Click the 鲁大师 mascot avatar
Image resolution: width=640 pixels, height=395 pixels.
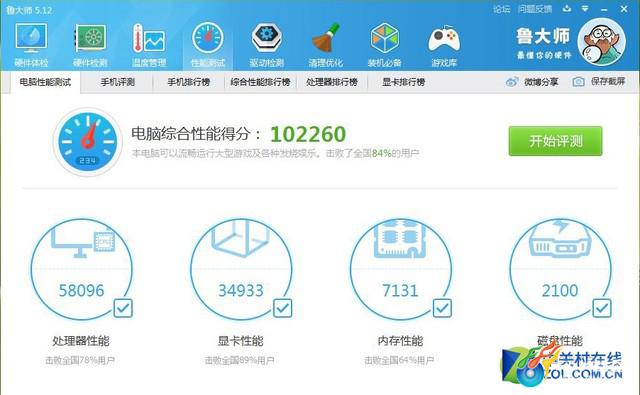tap(602, 41)
